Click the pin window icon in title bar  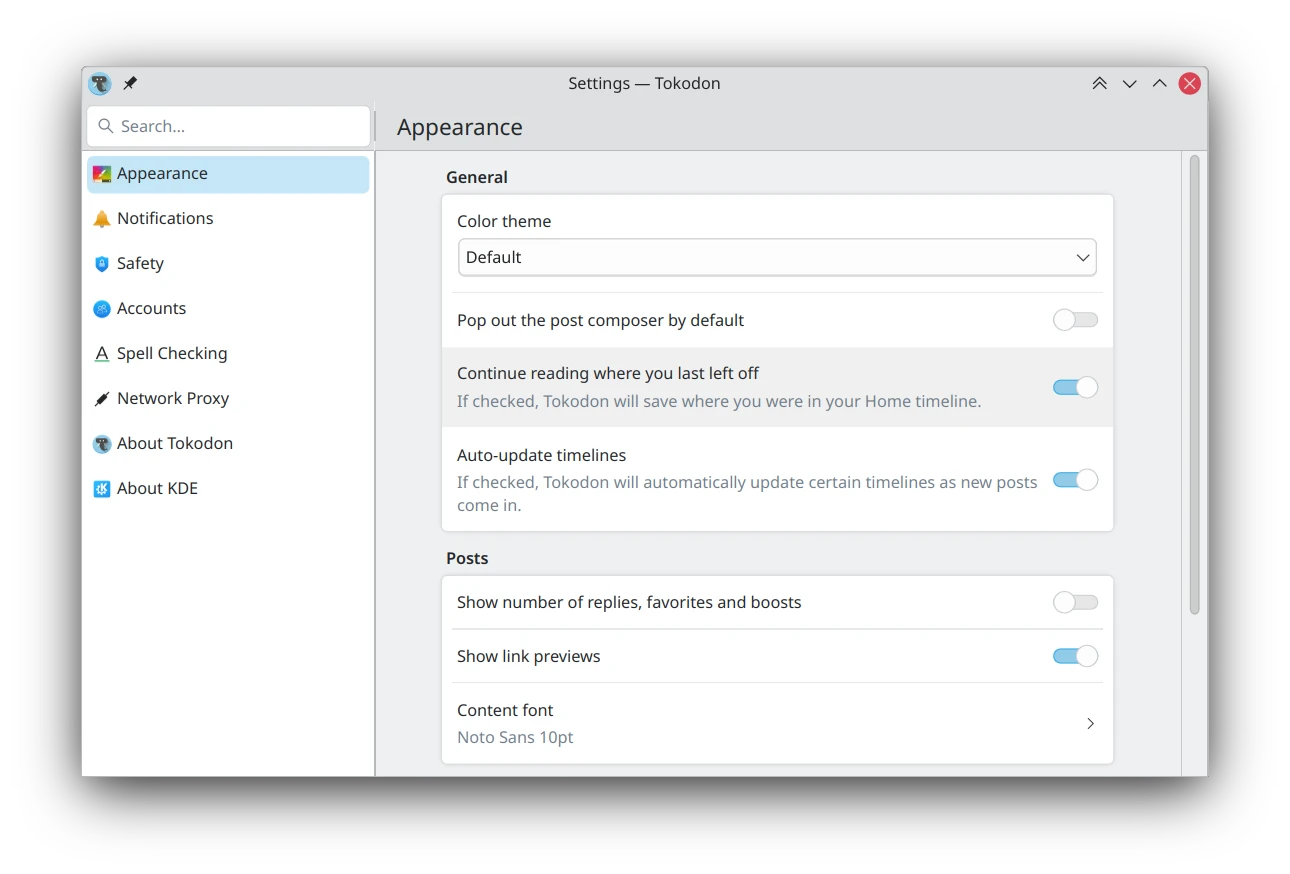pos(130,84)
